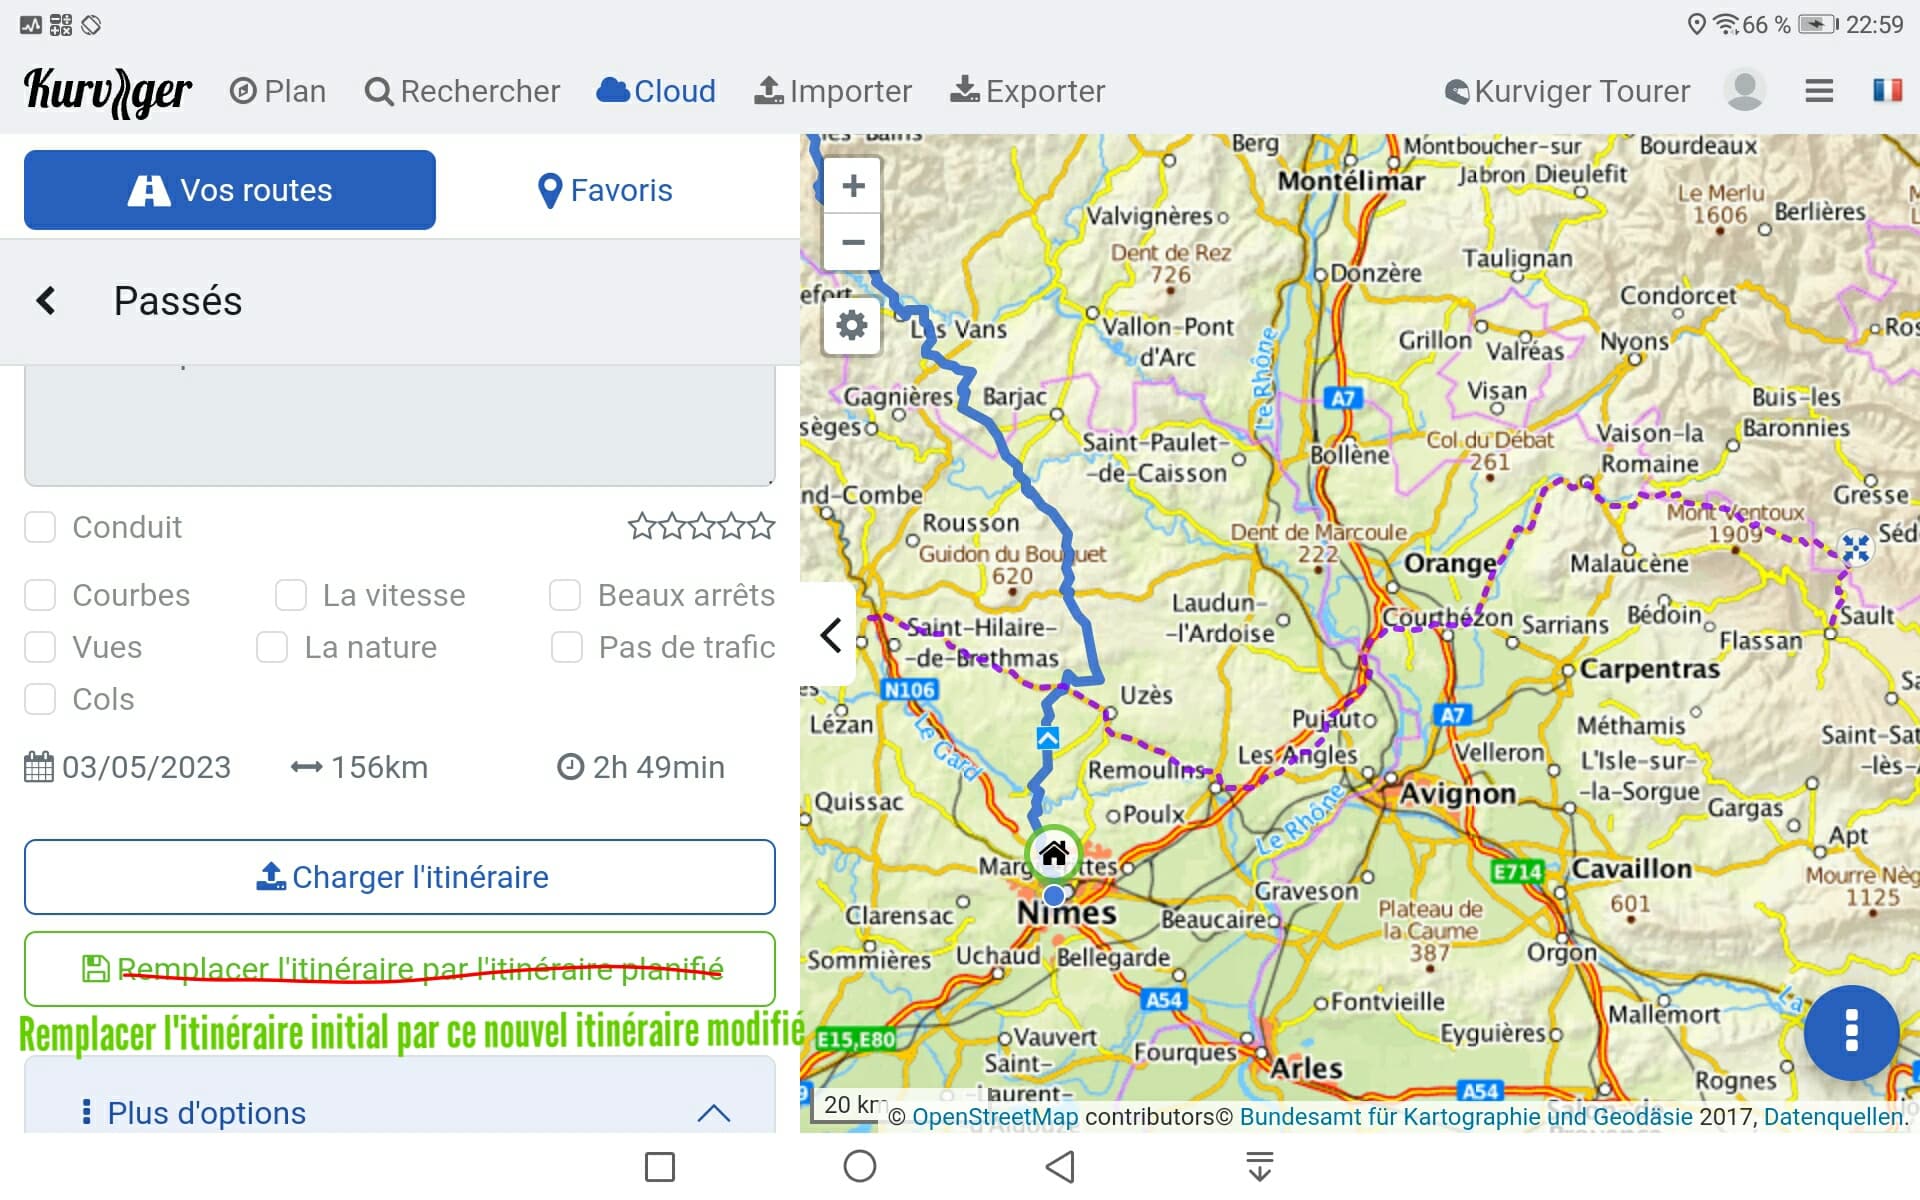Switch to the Favoris tab
Screen dimensions: 1920x1200
pos(605,190)
